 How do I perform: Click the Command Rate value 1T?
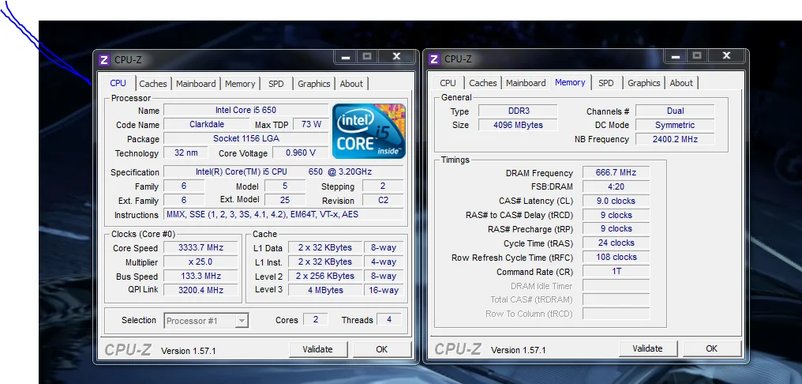point(616,272)
